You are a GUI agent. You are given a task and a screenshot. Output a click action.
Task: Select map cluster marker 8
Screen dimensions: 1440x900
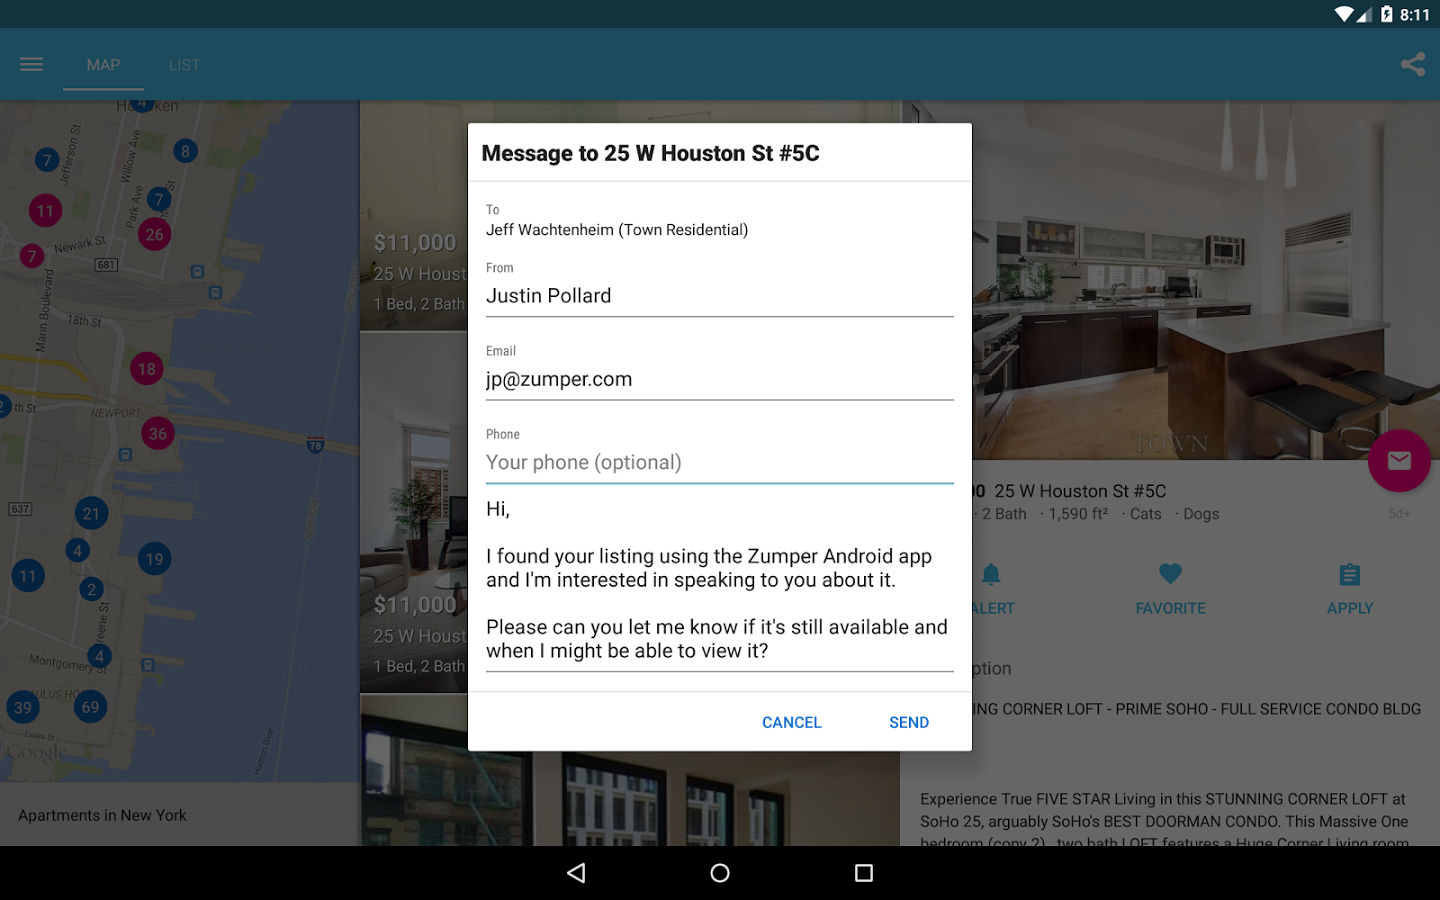coord(185,152)
